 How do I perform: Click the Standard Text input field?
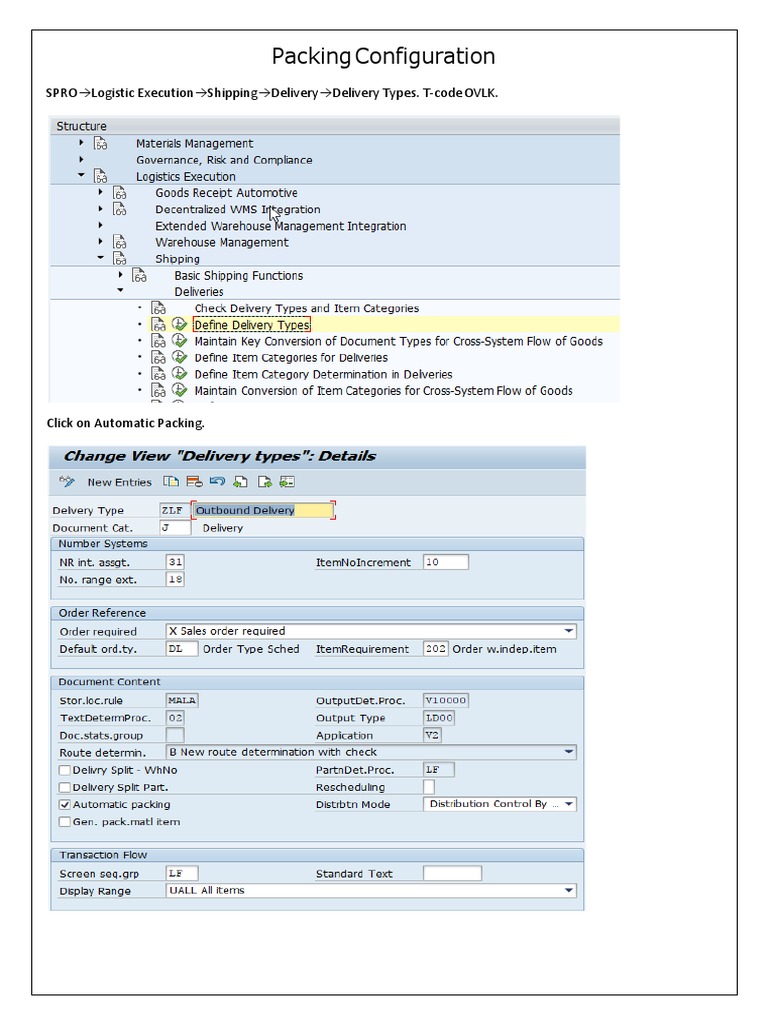click(452, 873)
